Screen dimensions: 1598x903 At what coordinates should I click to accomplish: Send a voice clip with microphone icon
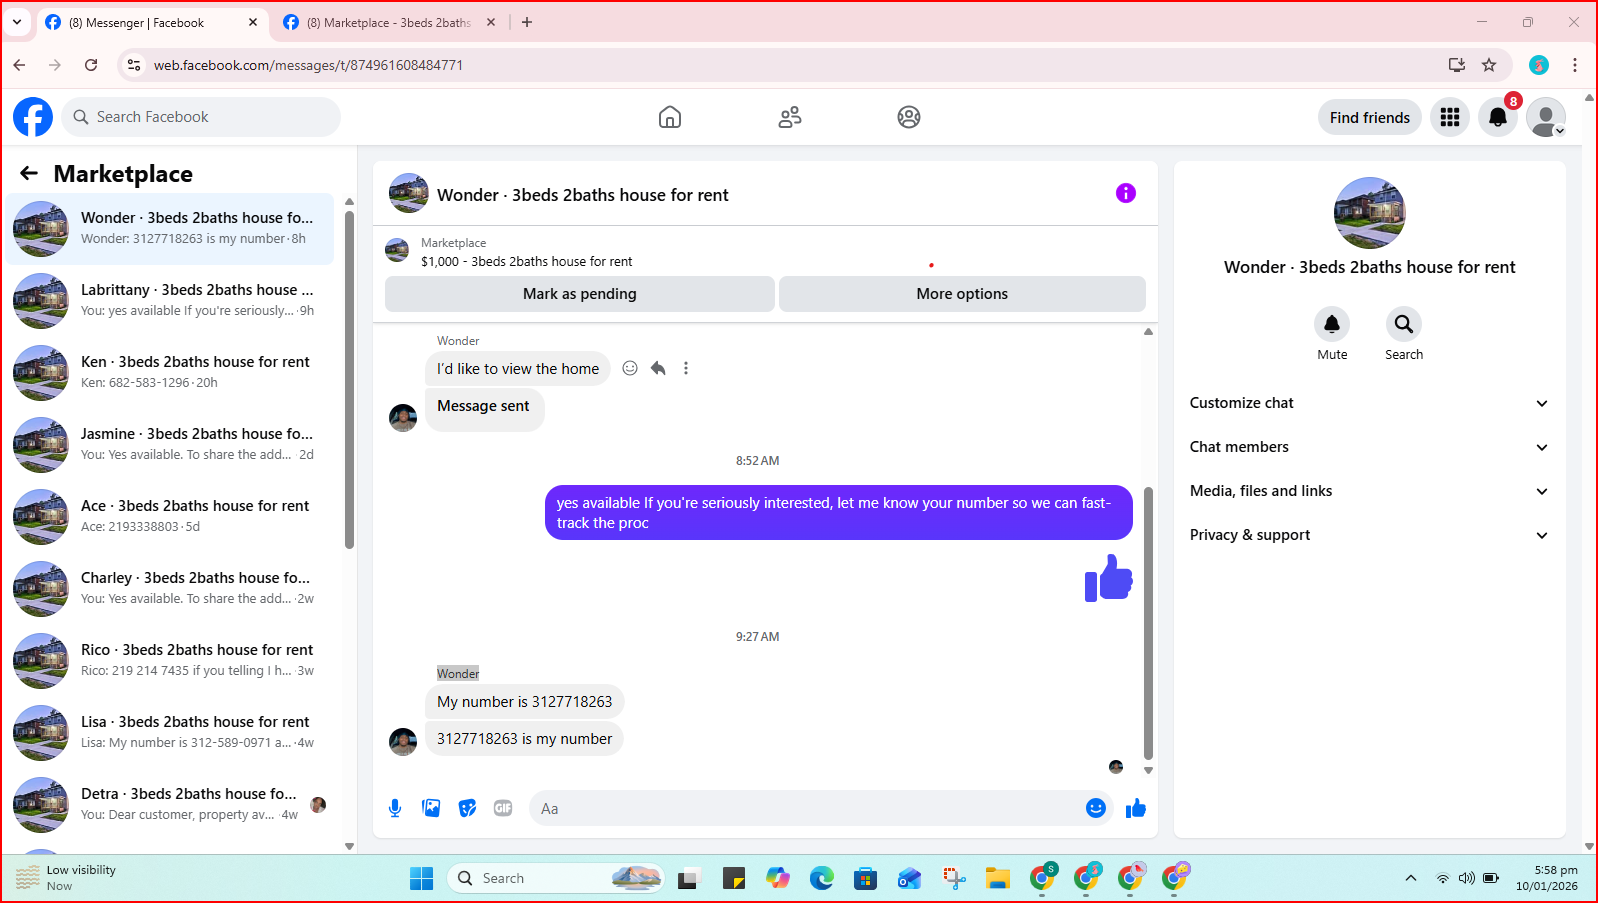tap(395, 808)
